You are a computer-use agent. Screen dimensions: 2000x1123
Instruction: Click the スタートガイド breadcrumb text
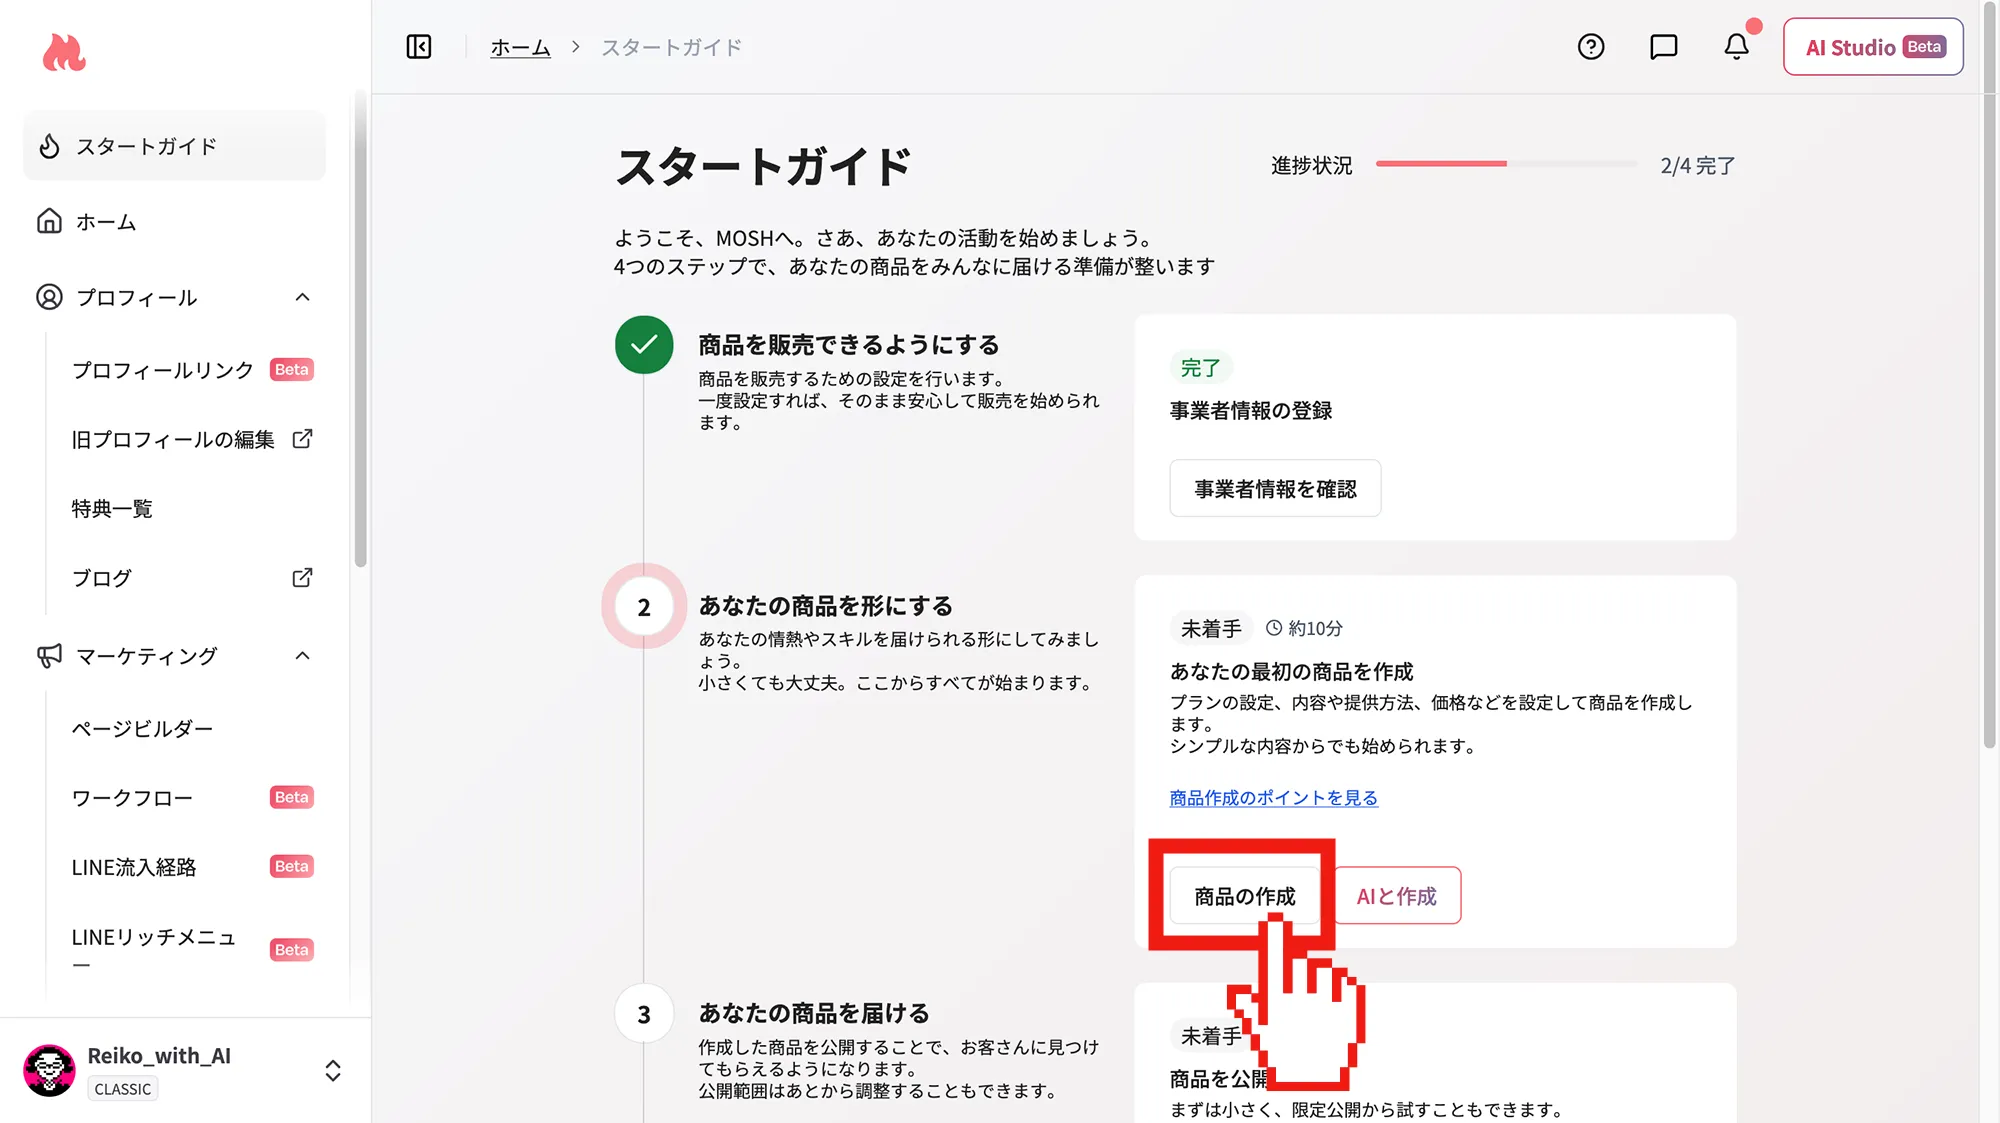671,47
